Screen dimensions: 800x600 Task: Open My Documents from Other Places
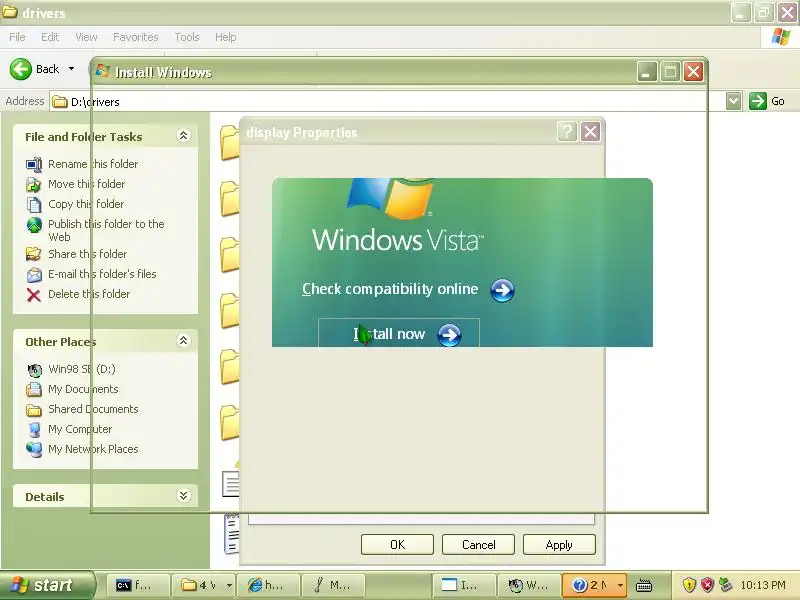[x=83, y=389]
